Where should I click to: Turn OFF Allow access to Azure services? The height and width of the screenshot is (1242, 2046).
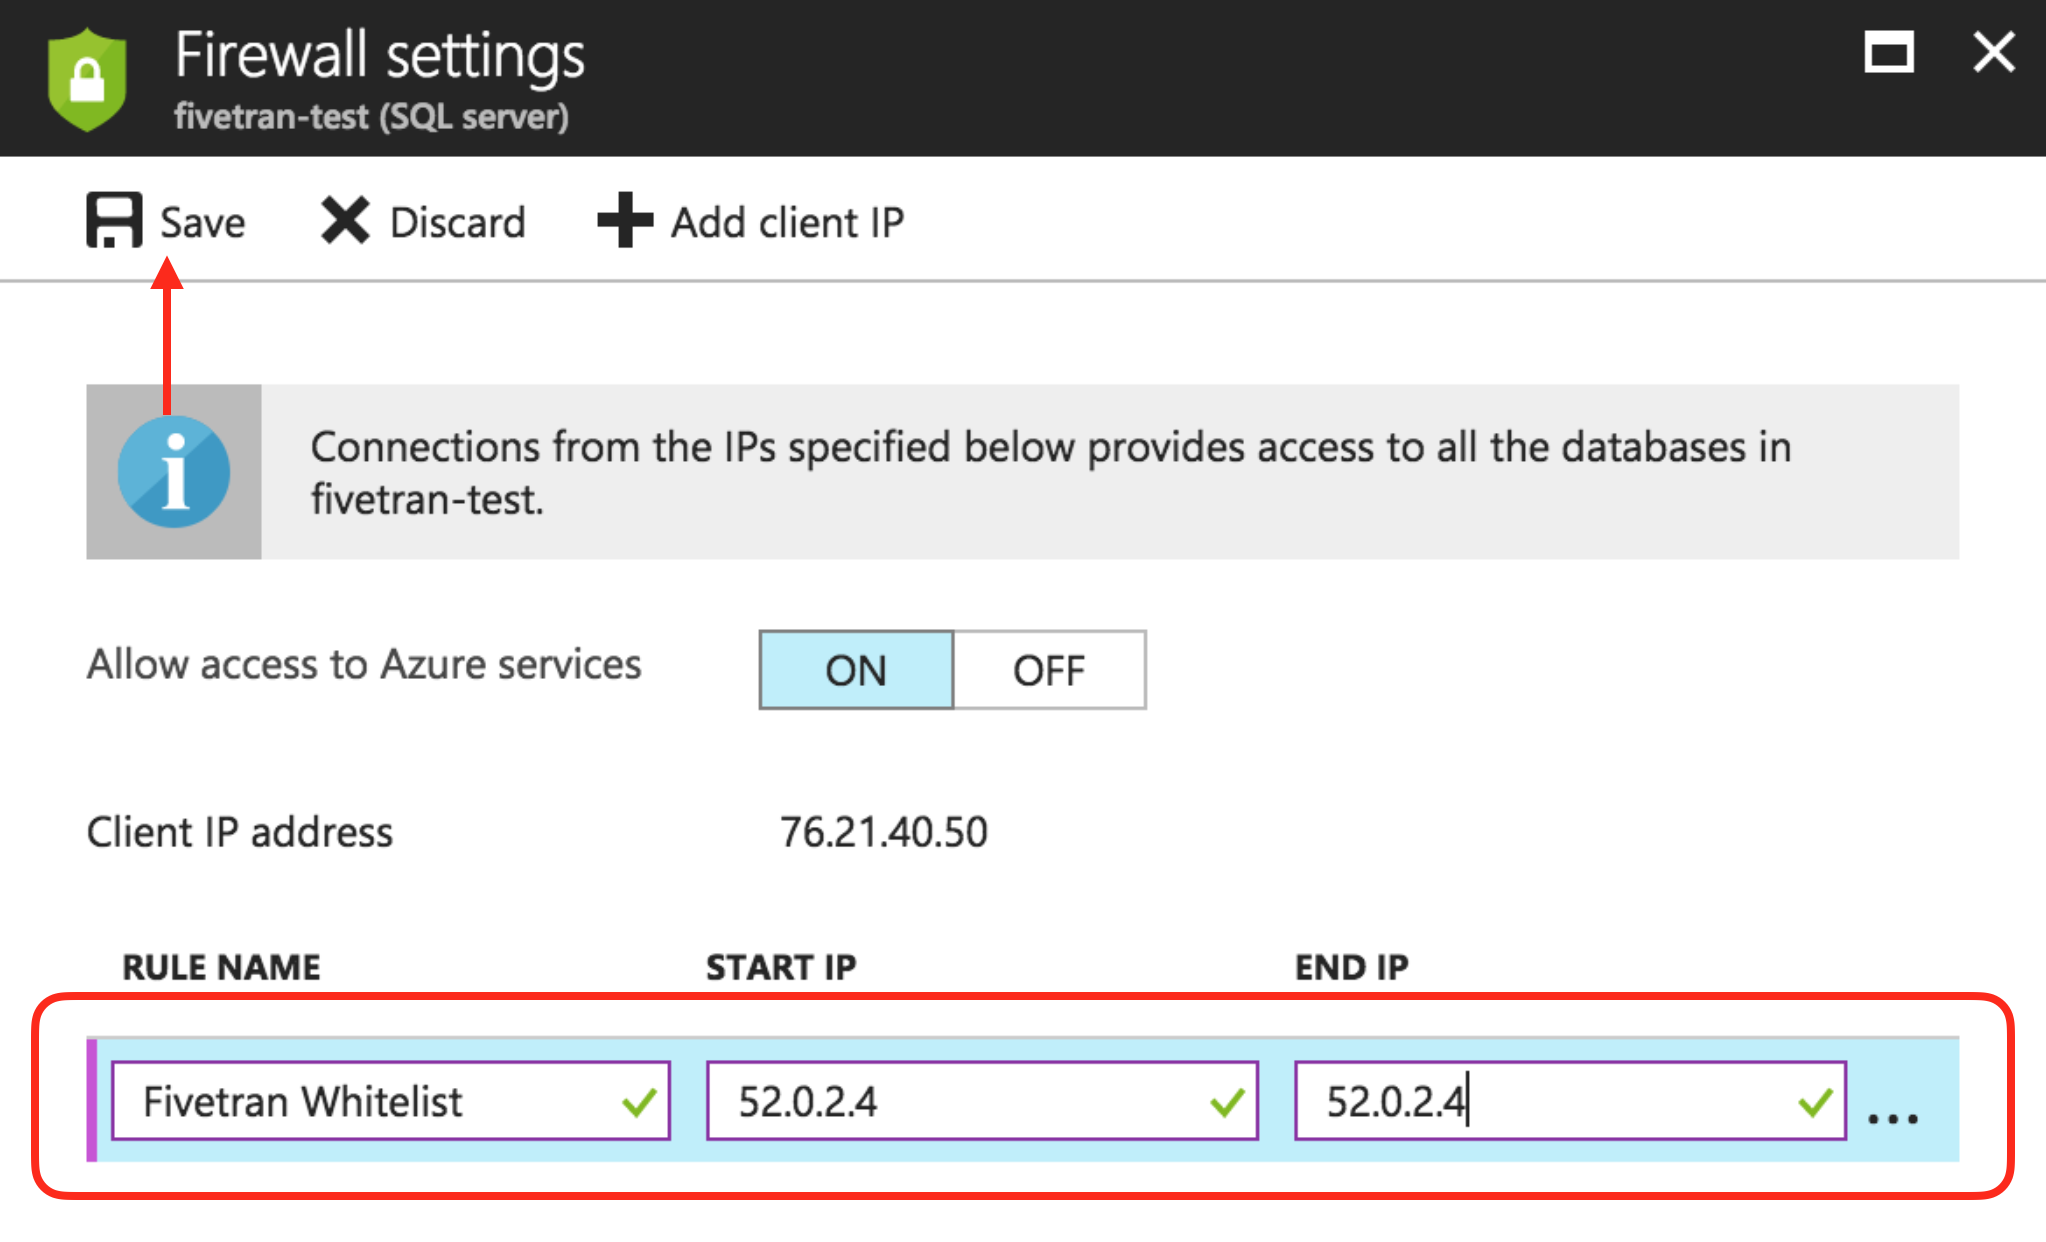pos(1049,670)
